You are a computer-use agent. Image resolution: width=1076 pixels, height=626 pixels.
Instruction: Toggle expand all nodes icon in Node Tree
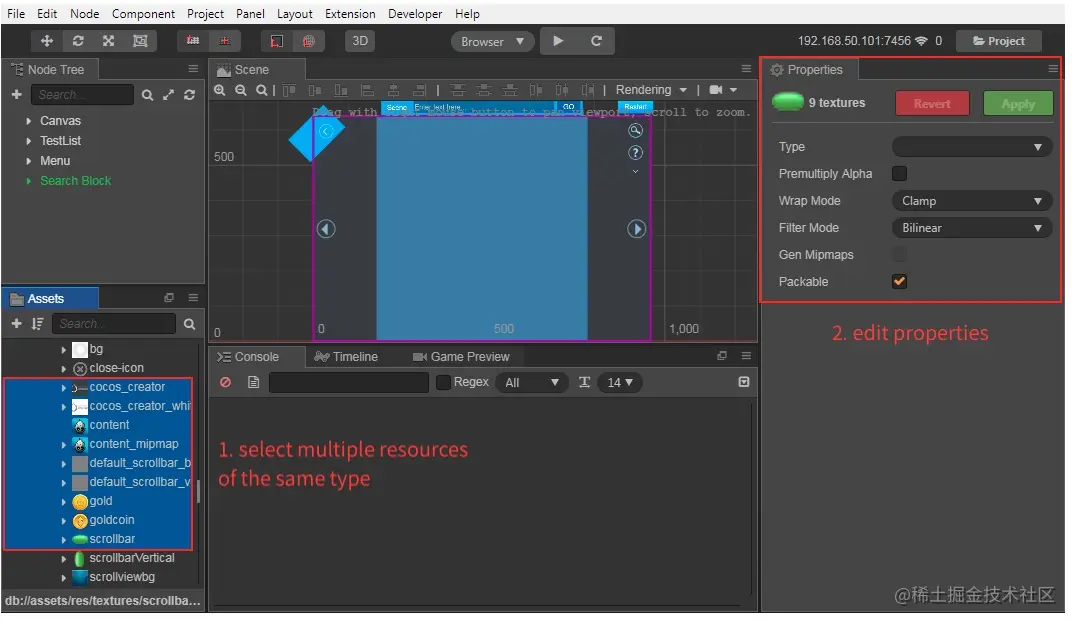pyautogui.click(x=168, y=95)
